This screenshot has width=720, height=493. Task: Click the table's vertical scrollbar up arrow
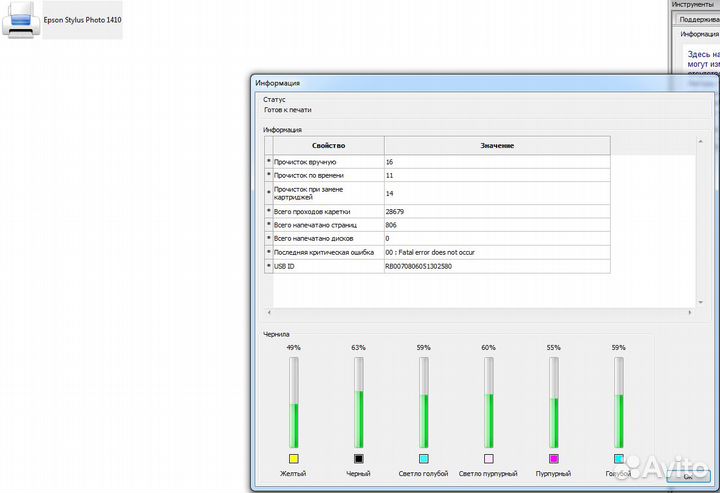coord(701,141)
